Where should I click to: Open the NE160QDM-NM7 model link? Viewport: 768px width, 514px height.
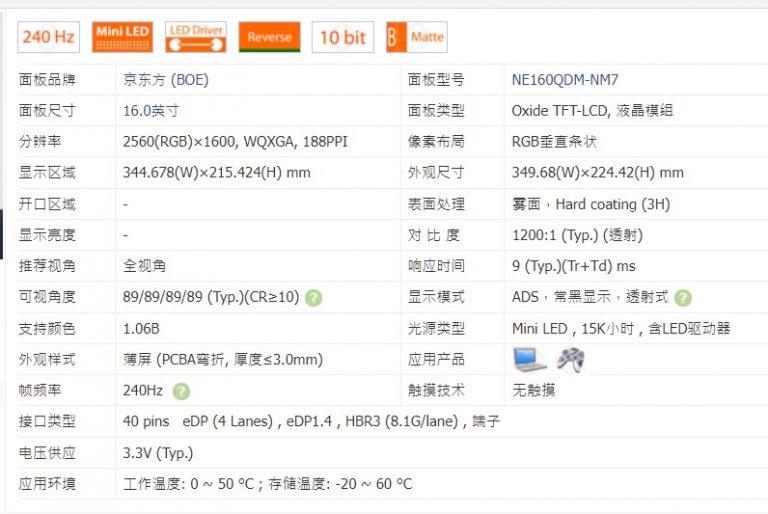pos(565,79)
